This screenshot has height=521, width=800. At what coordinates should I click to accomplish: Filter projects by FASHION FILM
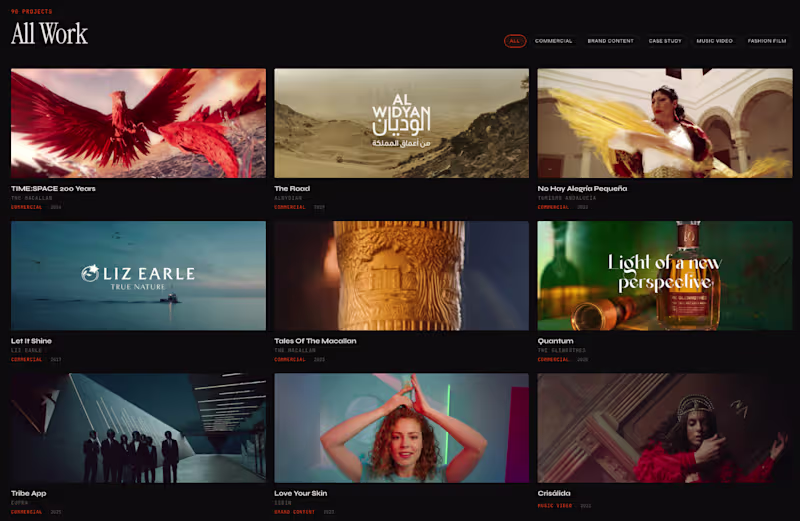(x=767, y=41)
